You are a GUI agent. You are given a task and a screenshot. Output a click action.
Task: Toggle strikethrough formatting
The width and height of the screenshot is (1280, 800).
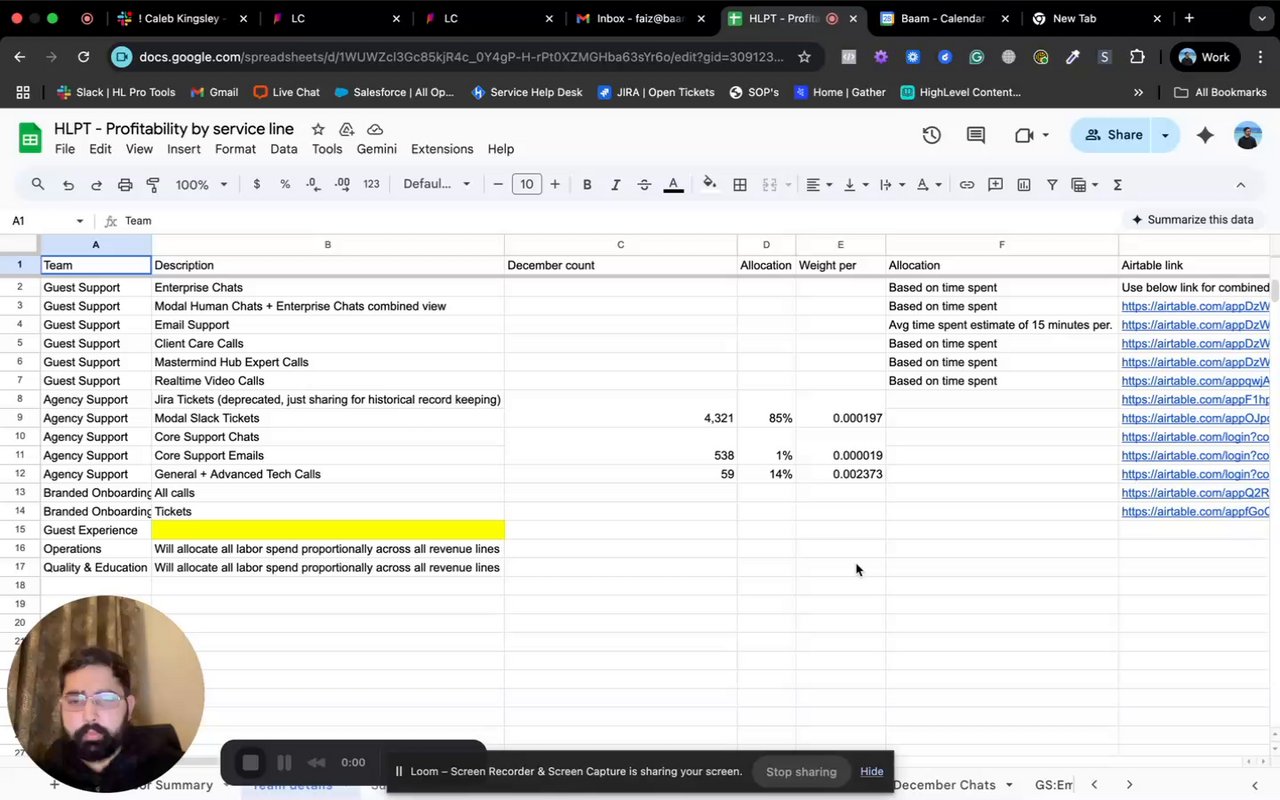(644, 184)
